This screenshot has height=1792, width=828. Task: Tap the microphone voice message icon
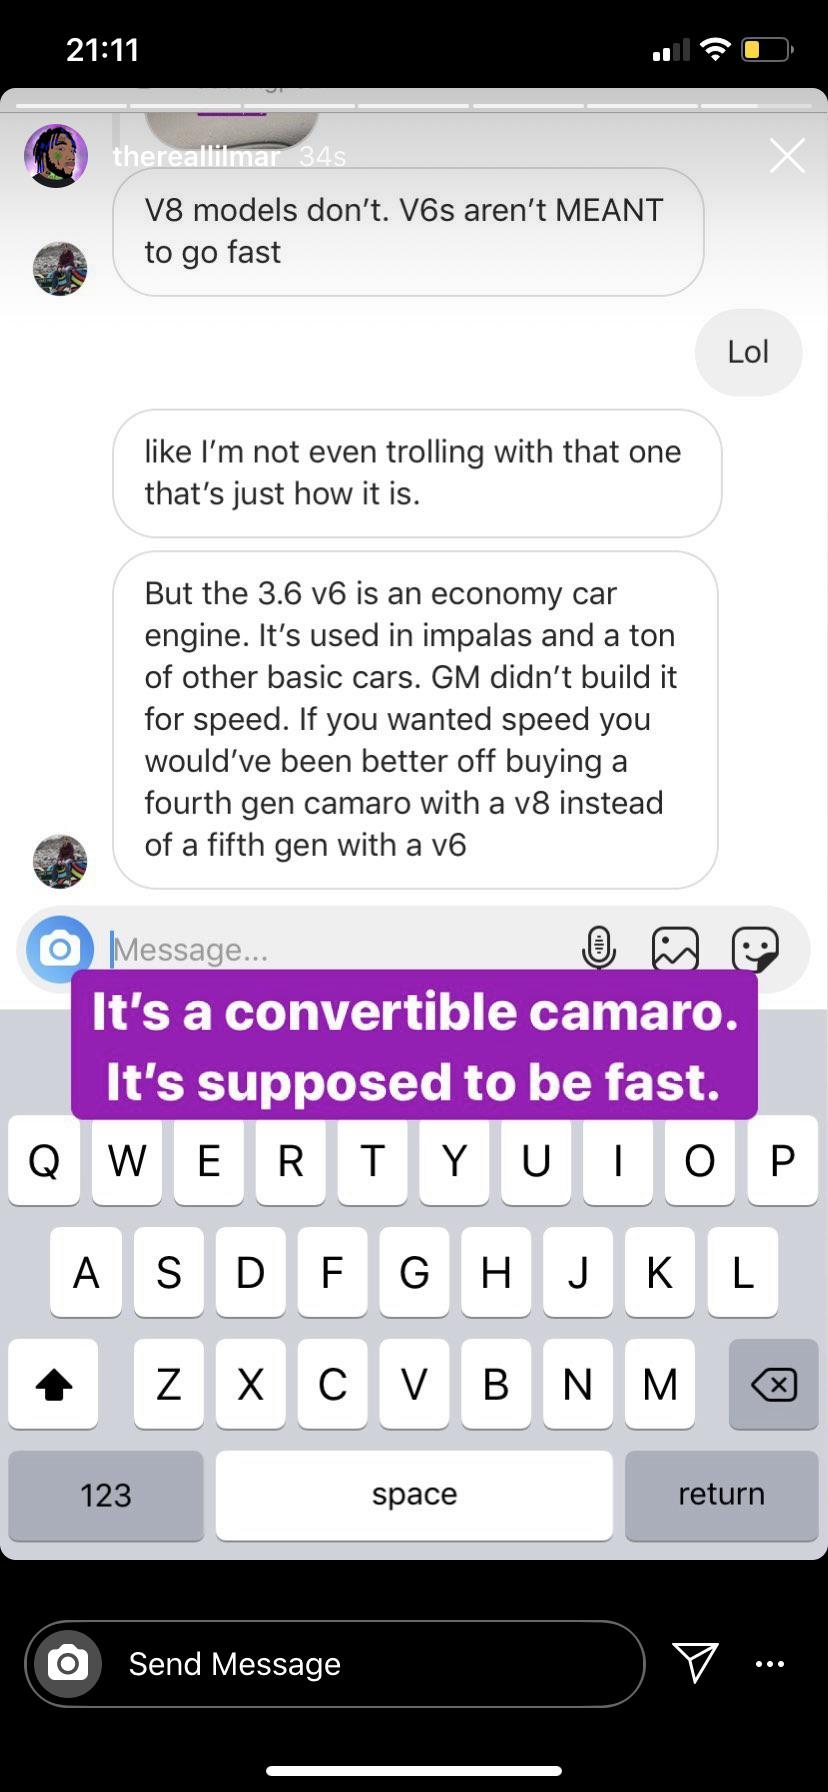[599, 948]
